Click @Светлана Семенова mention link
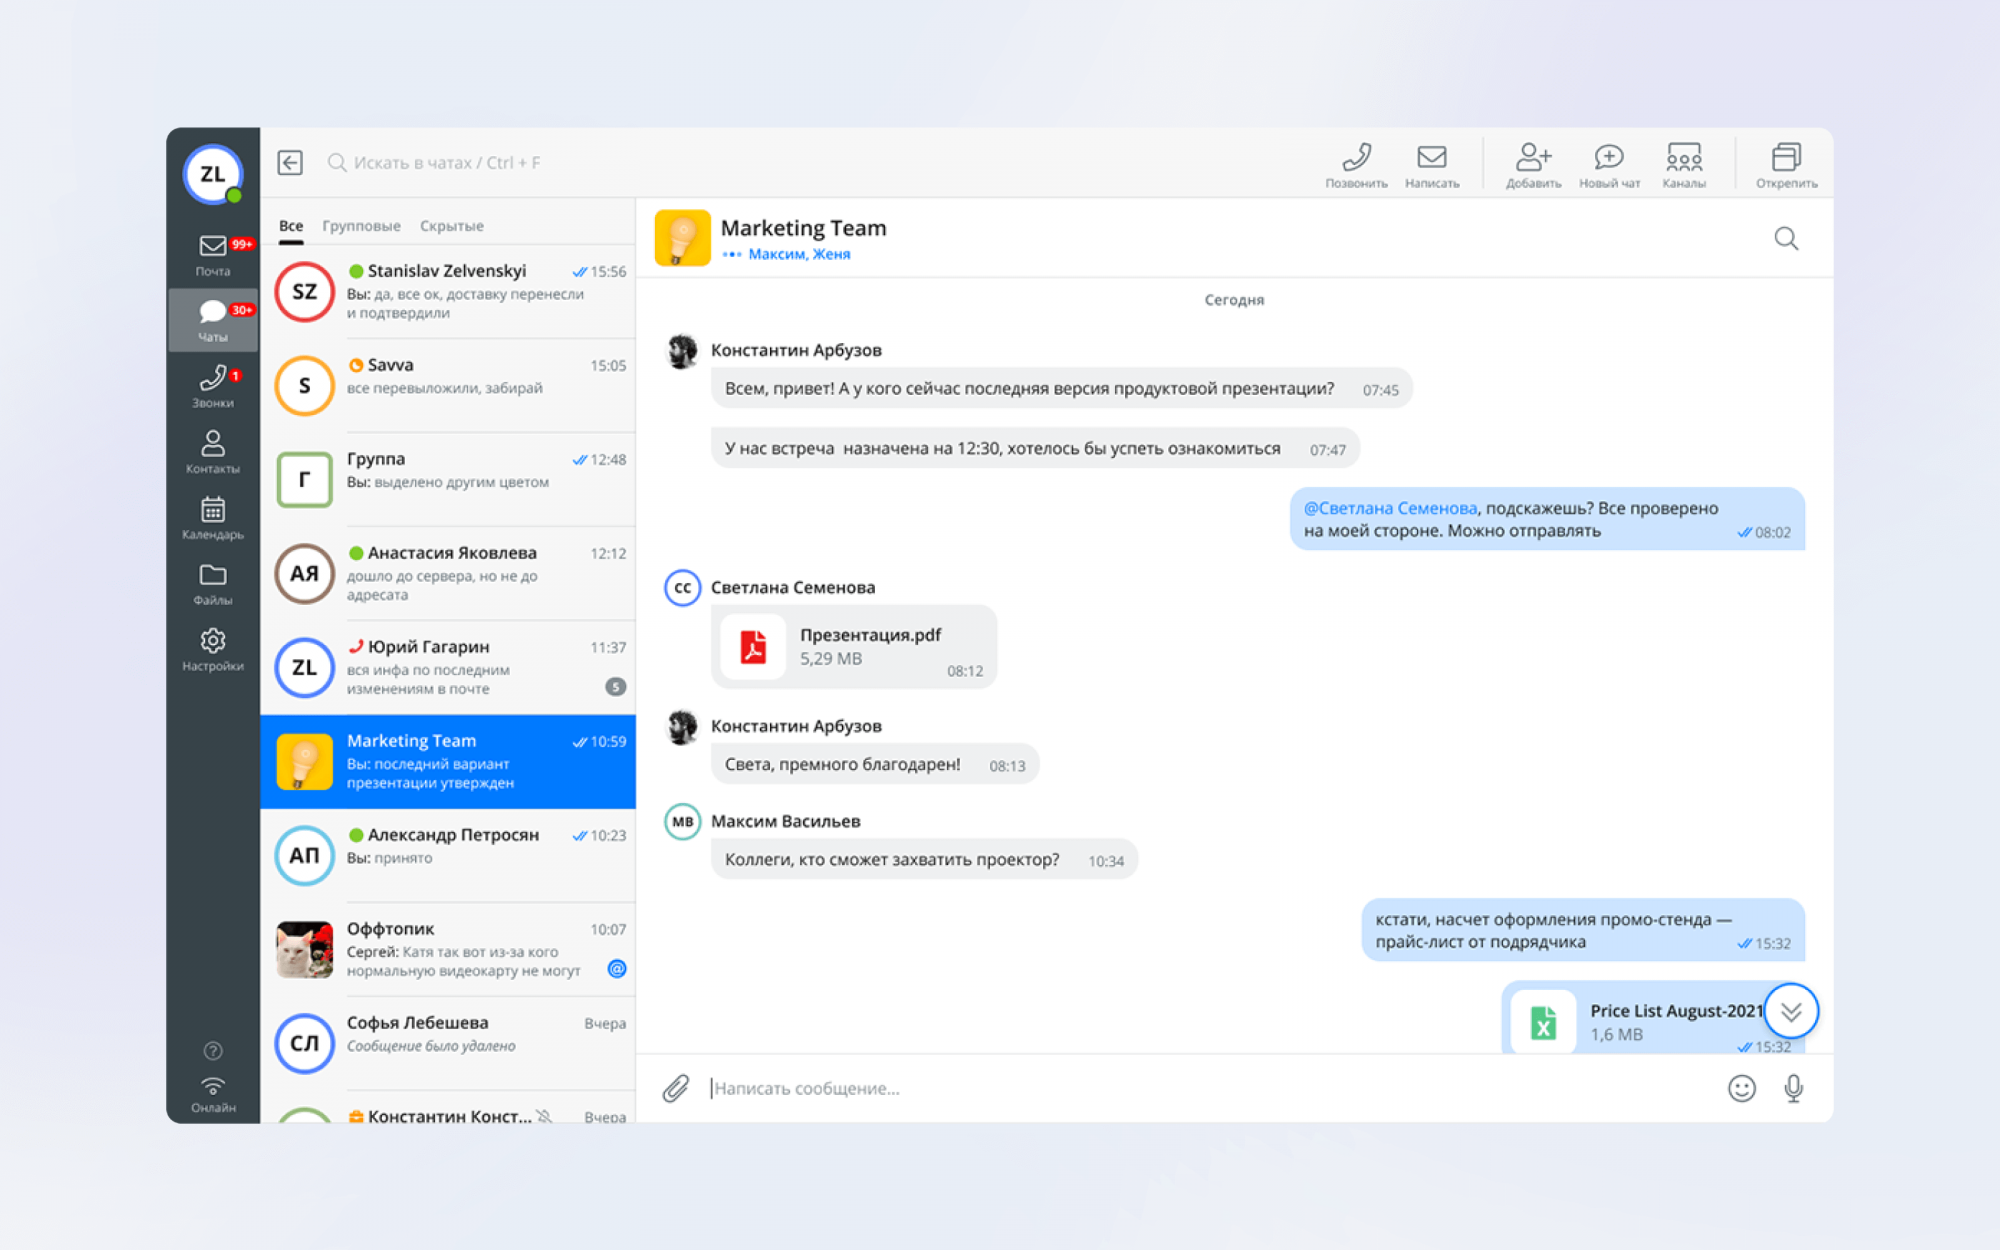The image size is (2000, 1250). coord(1390,508)
